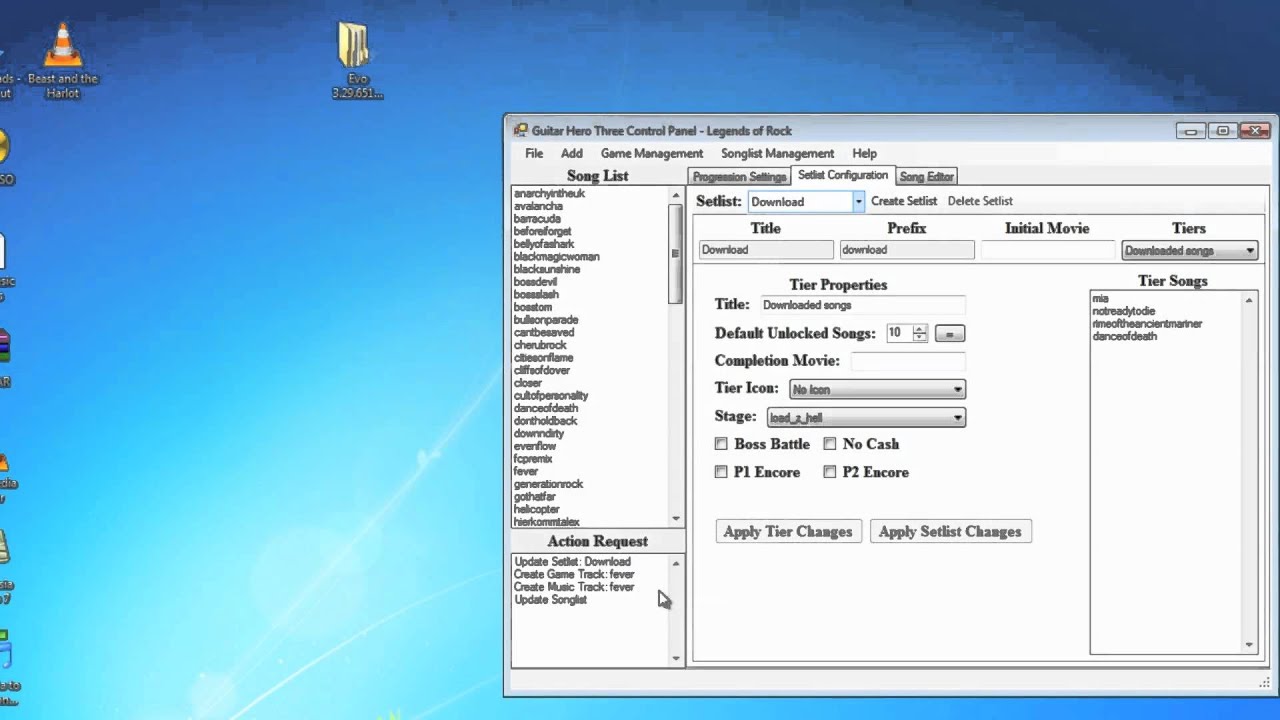Click the setlist Title field containing Download
Image resolution: width=1280 pixels, height=720 pixels.
(766, 250)
